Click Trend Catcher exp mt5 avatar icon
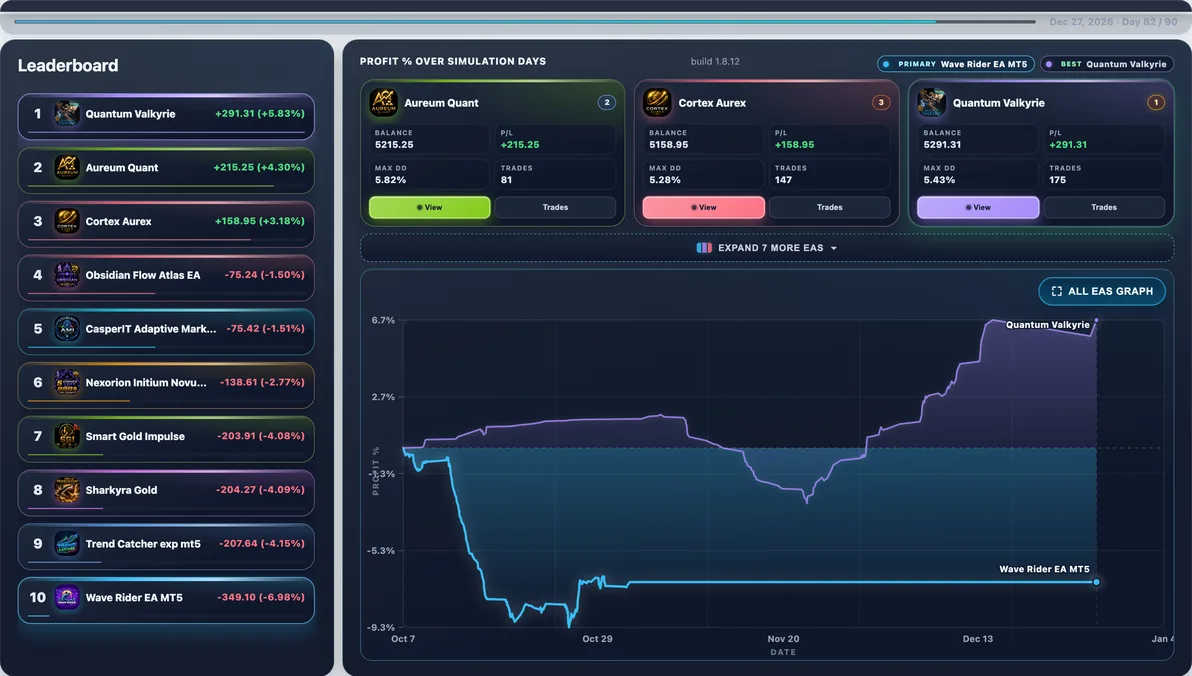Viewport: 1192px width, 676px height. [x=67, y=544]
